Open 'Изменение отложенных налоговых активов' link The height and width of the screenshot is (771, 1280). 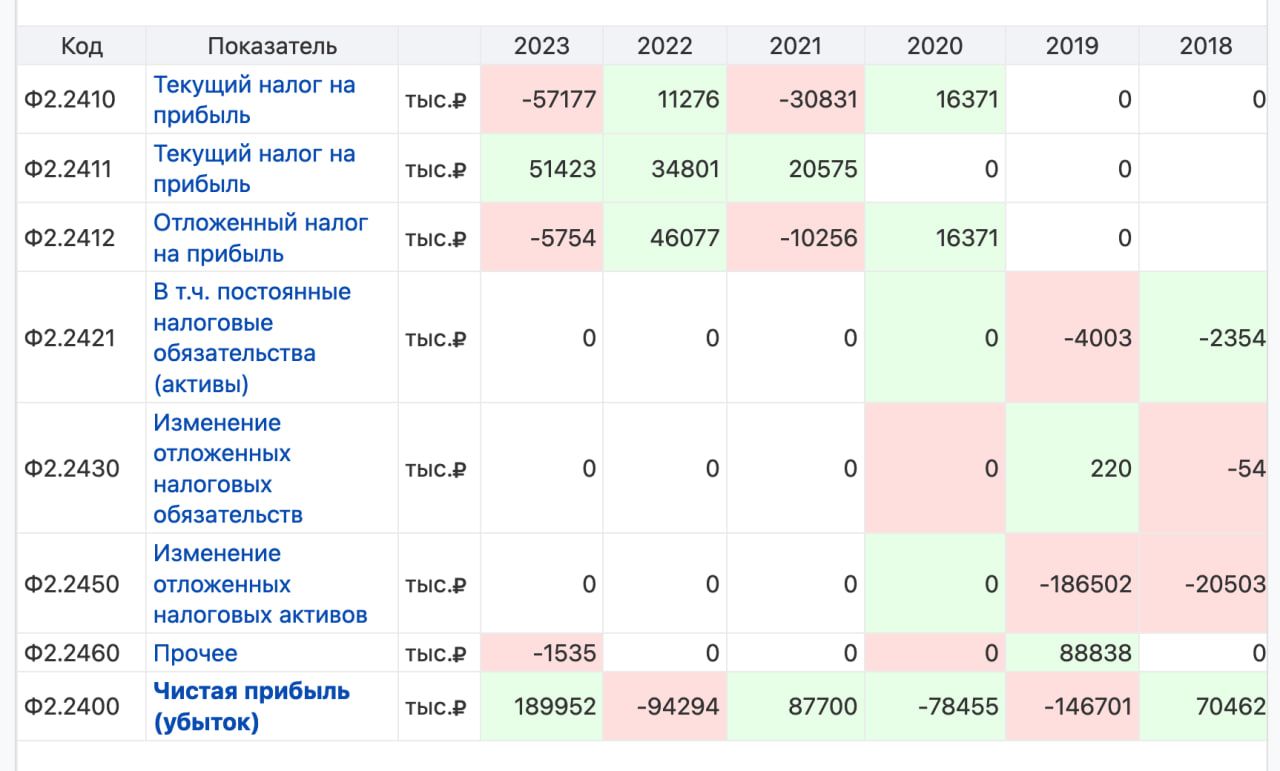click(260, 584)
